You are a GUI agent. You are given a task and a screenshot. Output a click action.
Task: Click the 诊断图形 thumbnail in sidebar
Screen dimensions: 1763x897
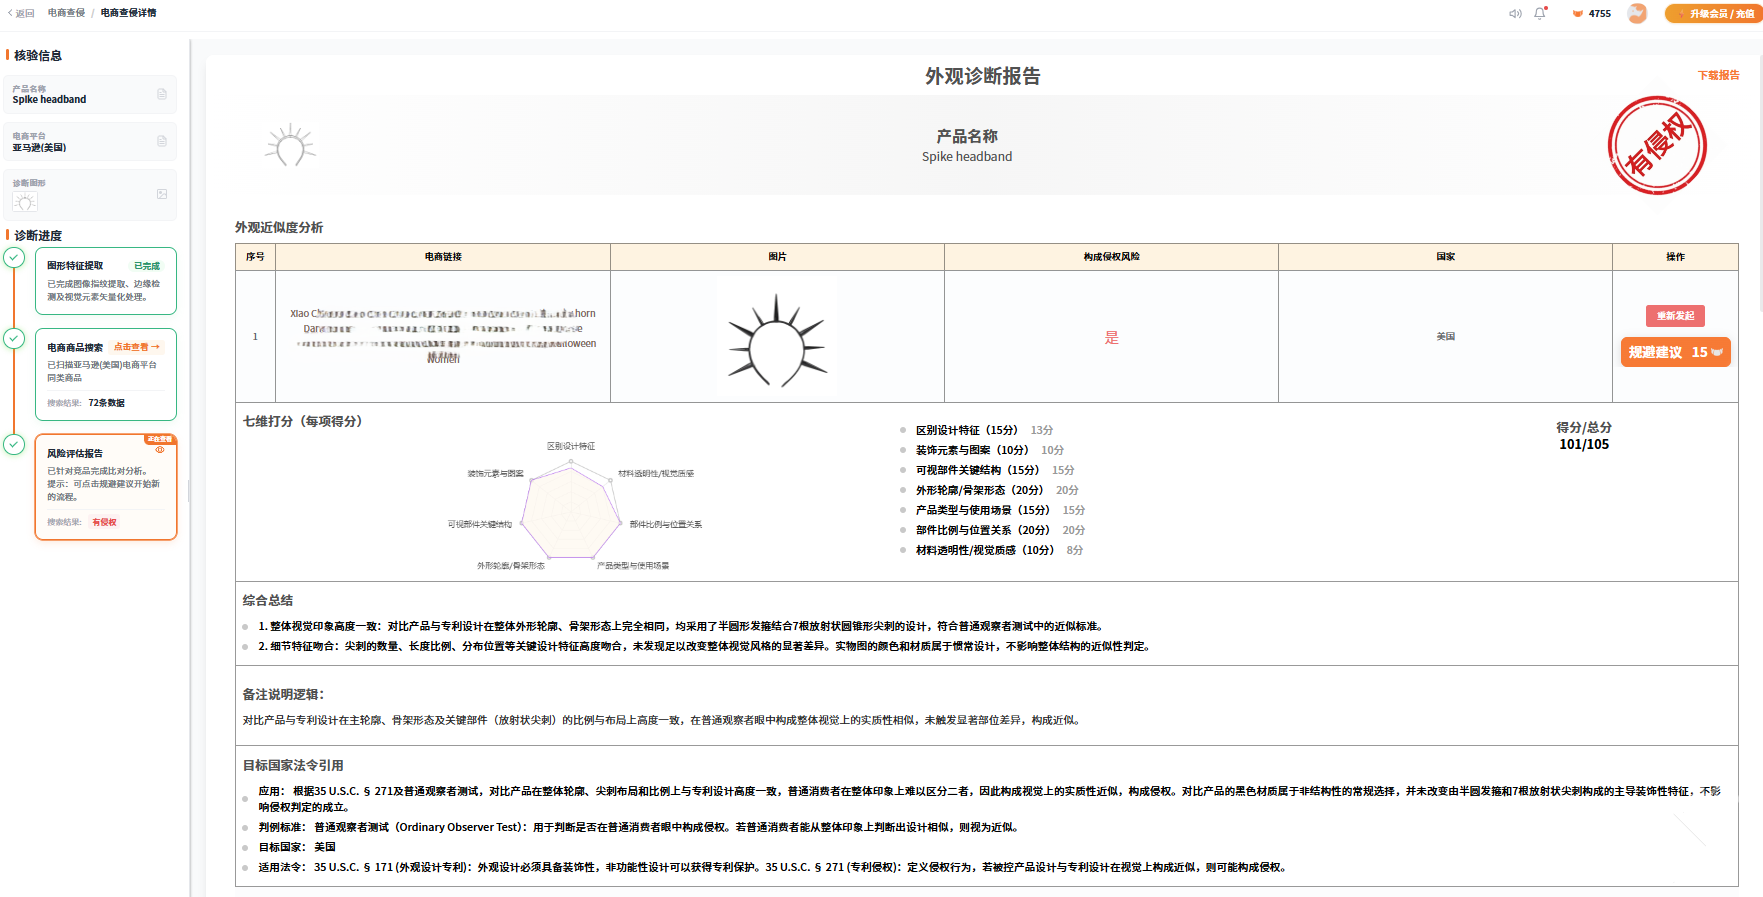point(25,202)
